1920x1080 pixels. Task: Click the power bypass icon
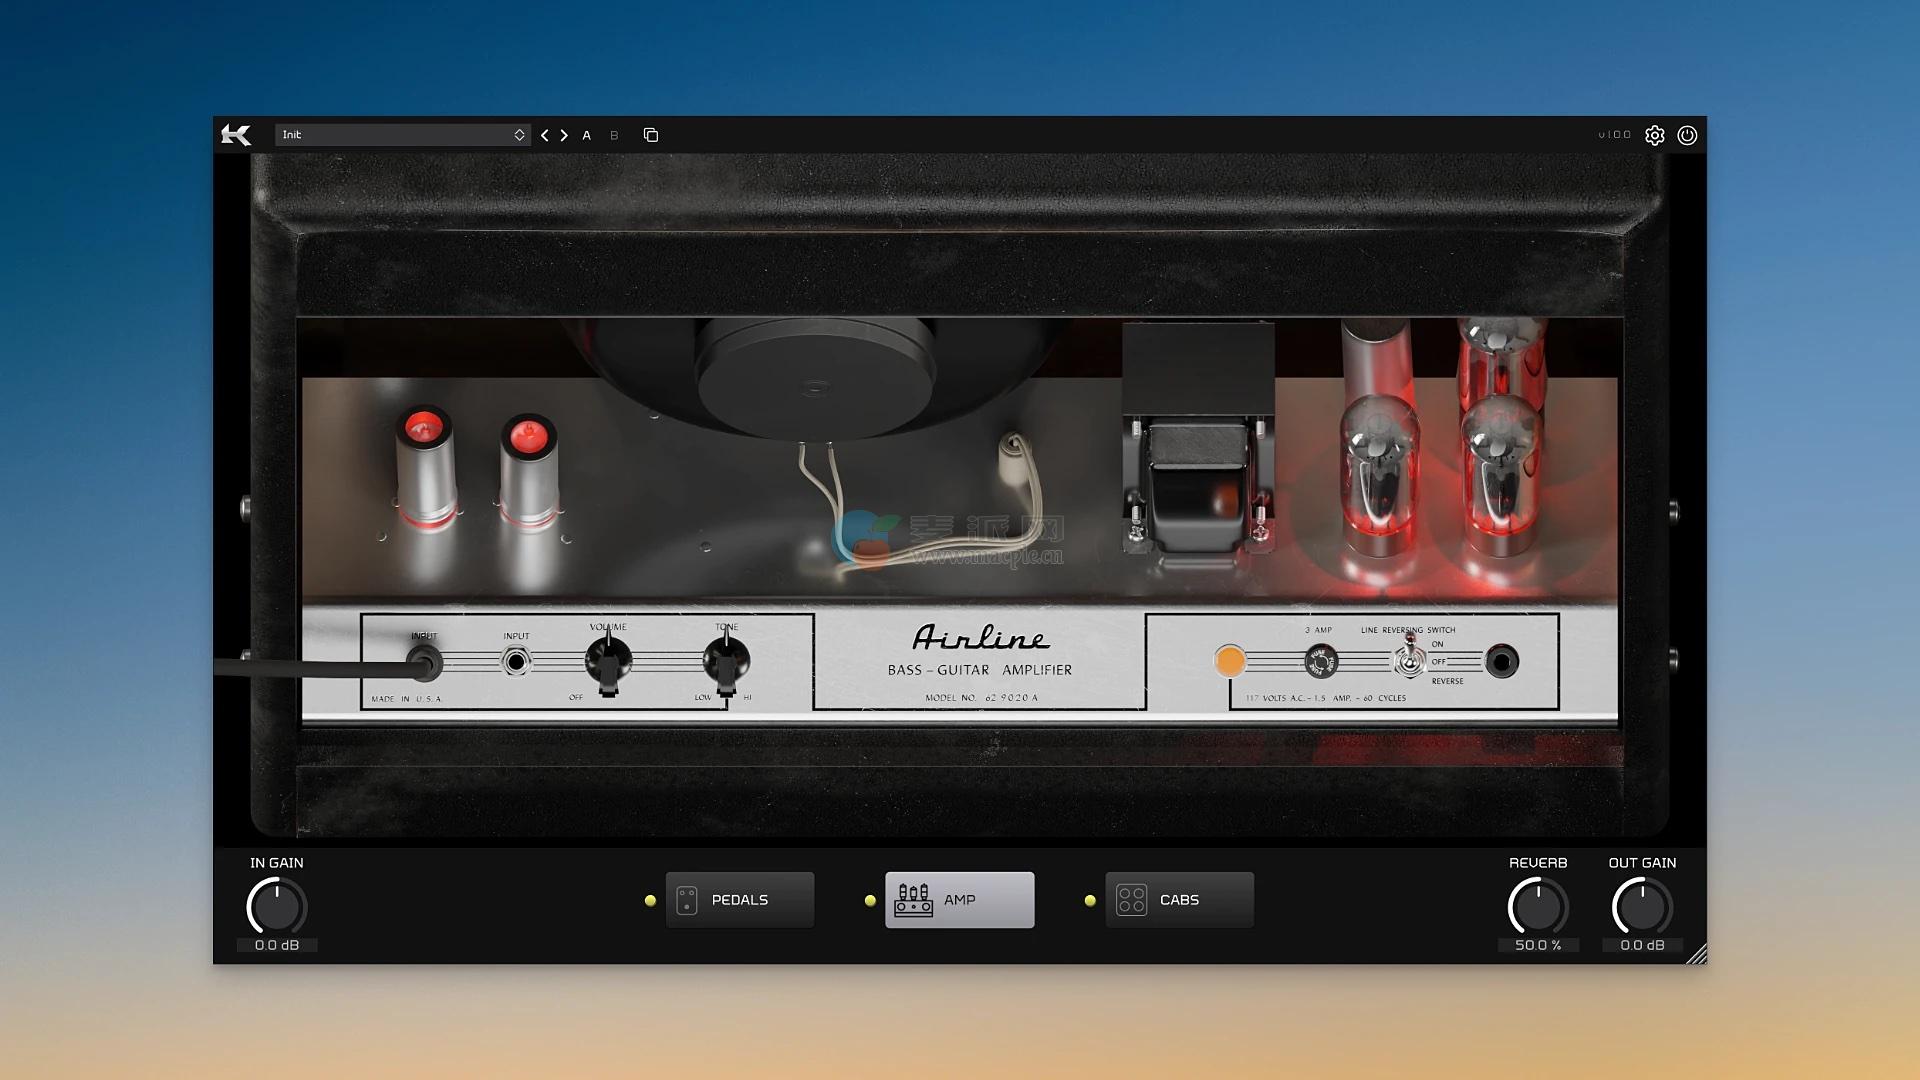point(1687,135)
